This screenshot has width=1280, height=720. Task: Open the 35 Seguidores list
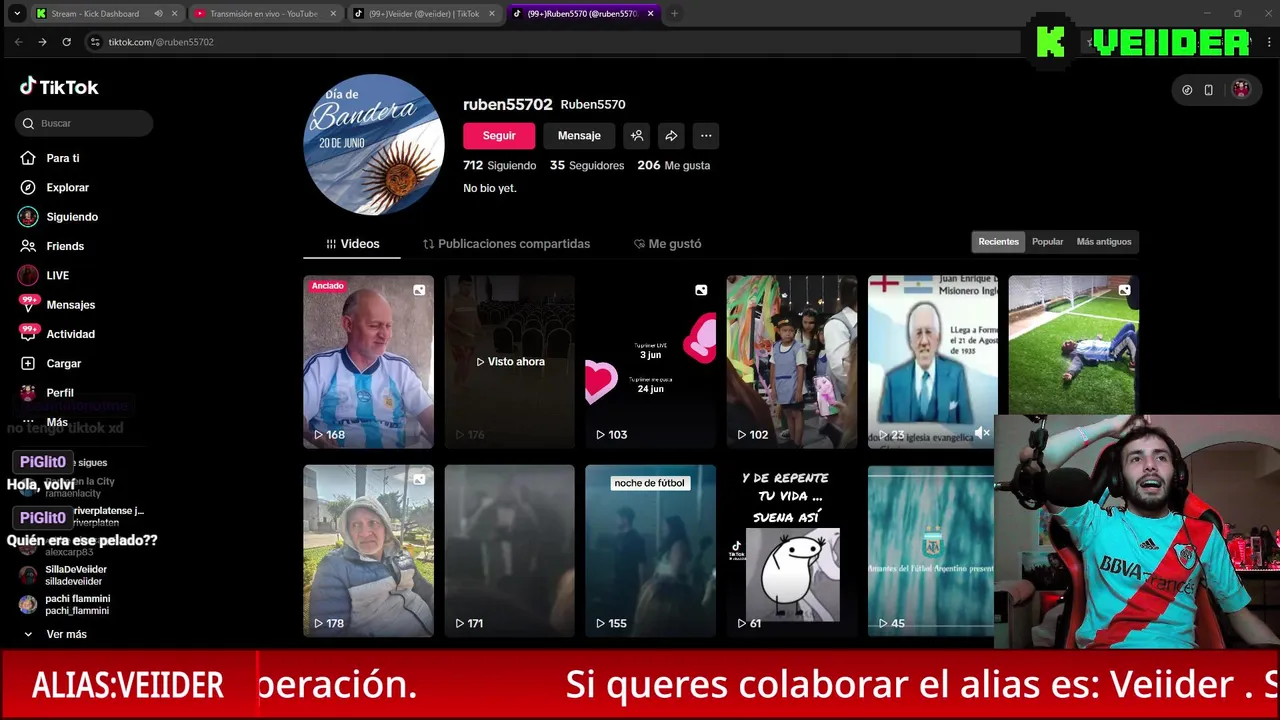[587, 165]
